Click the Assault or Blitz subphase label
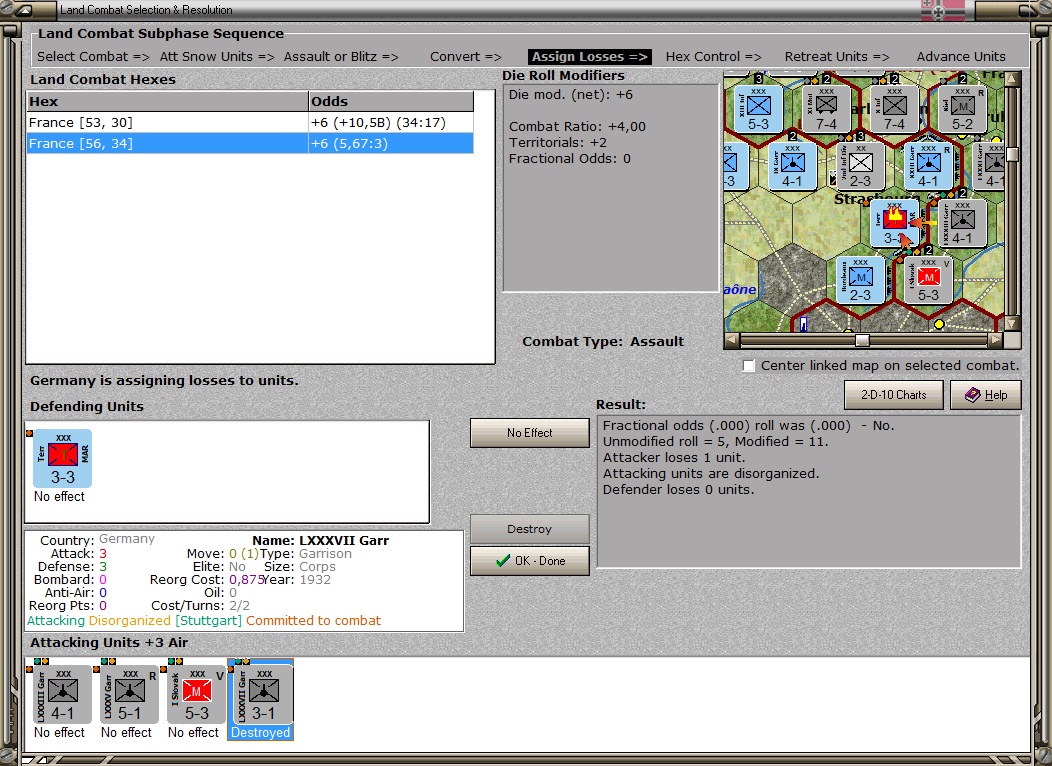Viewport: 1052px width, 766px height. coord(341,57)
